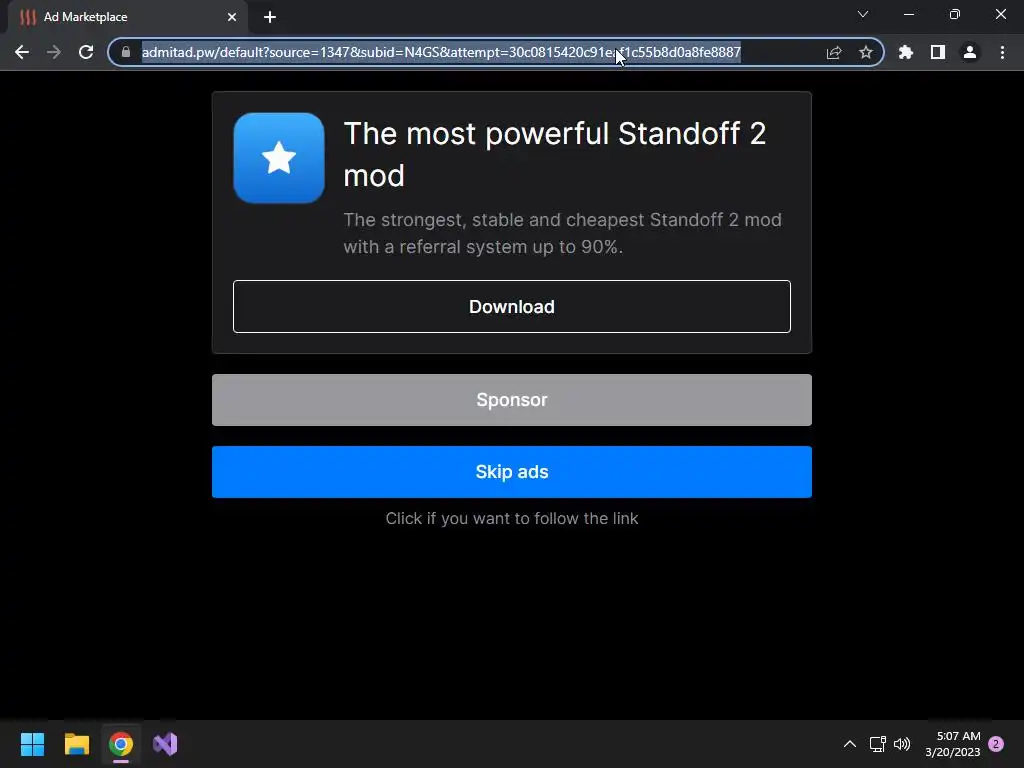
Task: Open the Extensions puzzle icon
Action: click(x=906, y=52)
